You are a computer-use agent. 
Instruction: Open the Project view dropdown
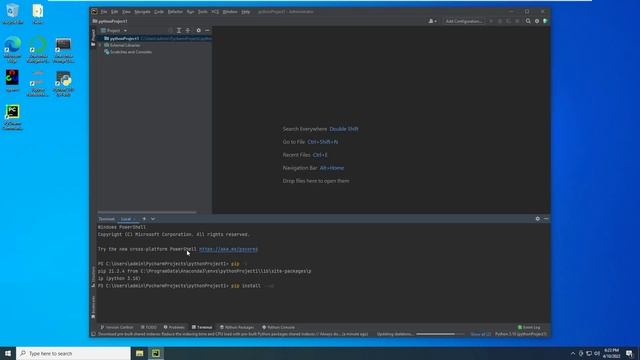pos(114,31)
